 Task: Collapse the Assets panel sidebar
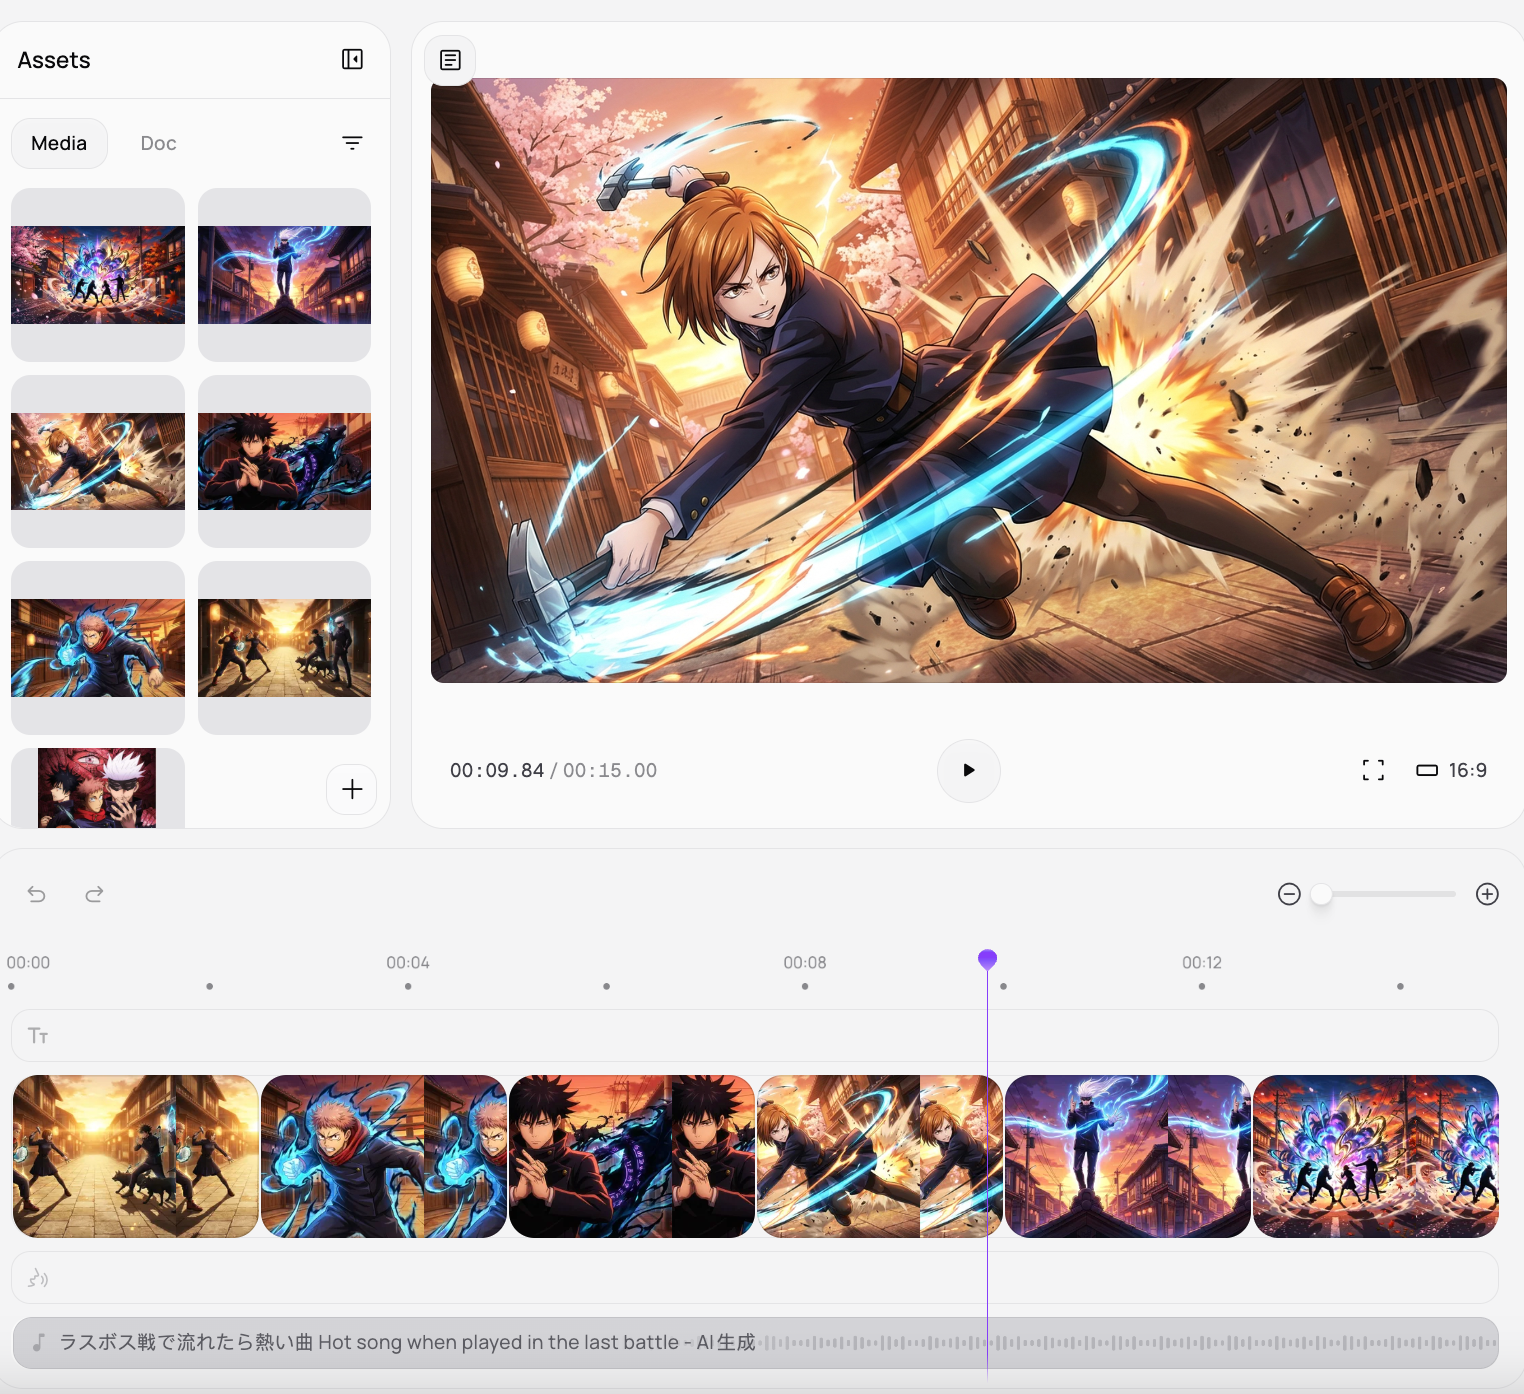(352, 59)
